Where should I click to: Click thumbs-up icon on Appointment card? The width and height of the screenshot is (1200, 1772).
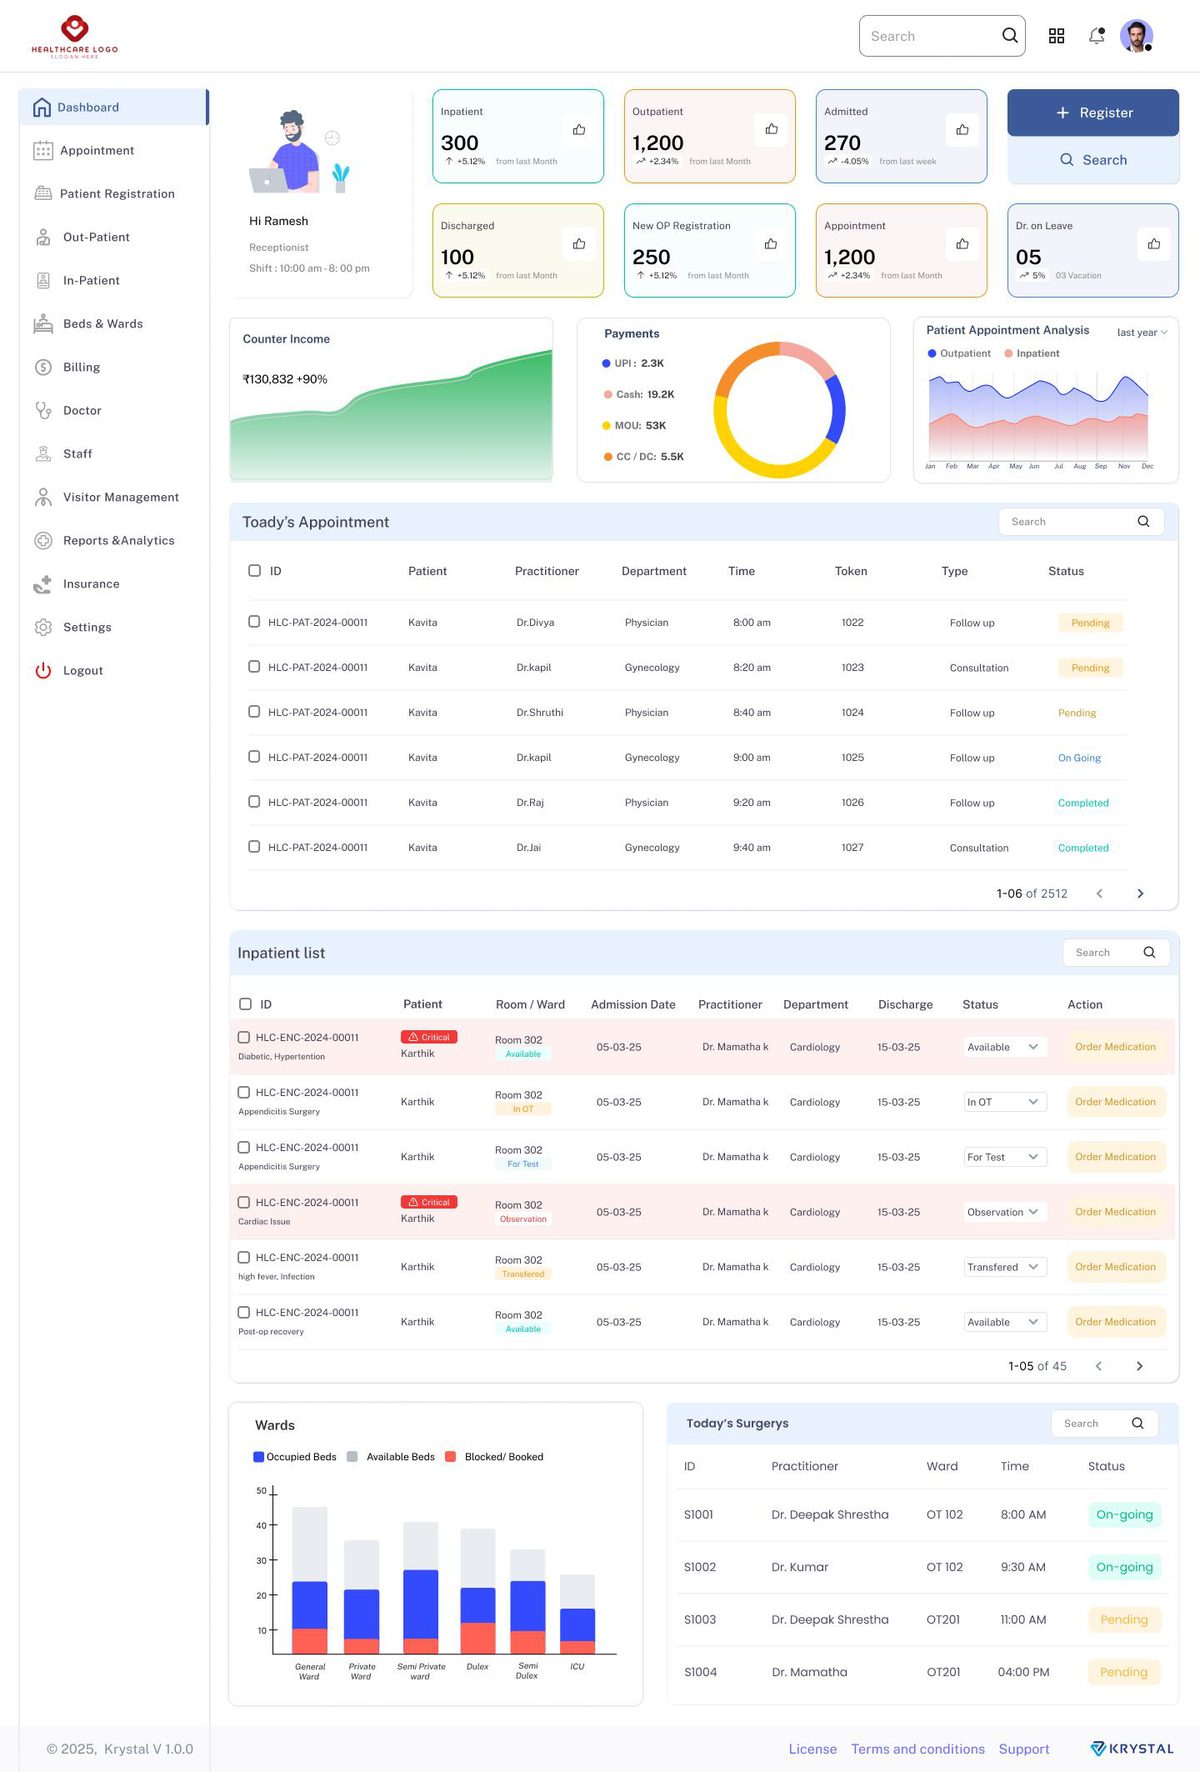[962, 244]
